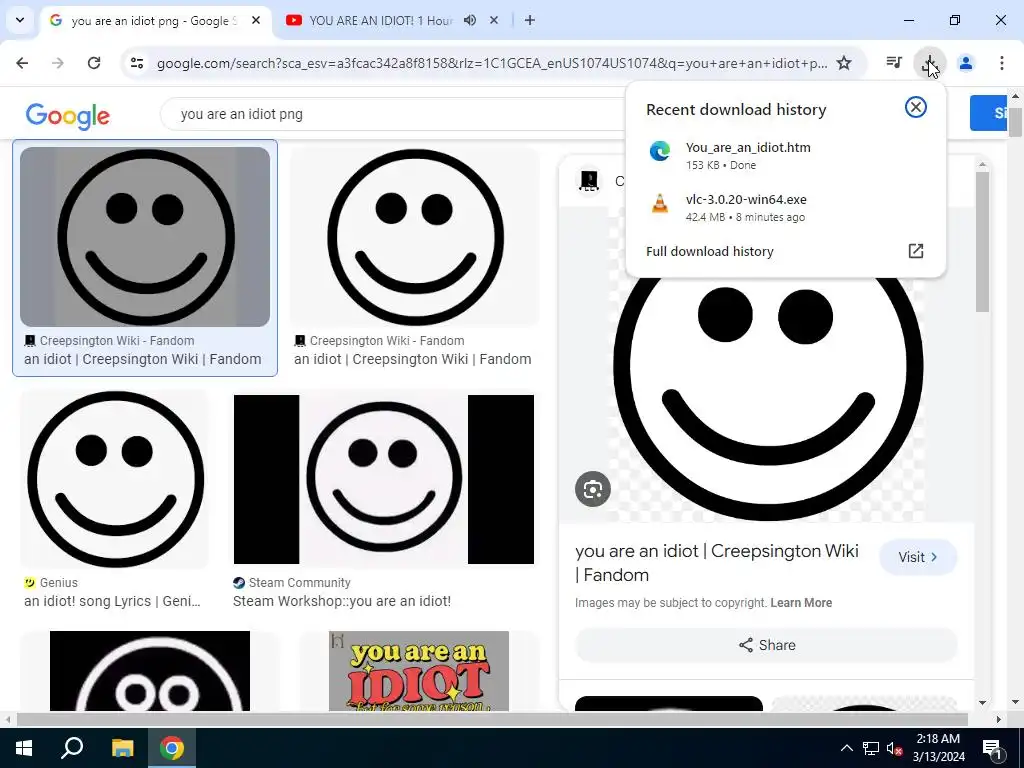Open the Windows Start menu
The image size is (1024, 768).
coord(24,748)
